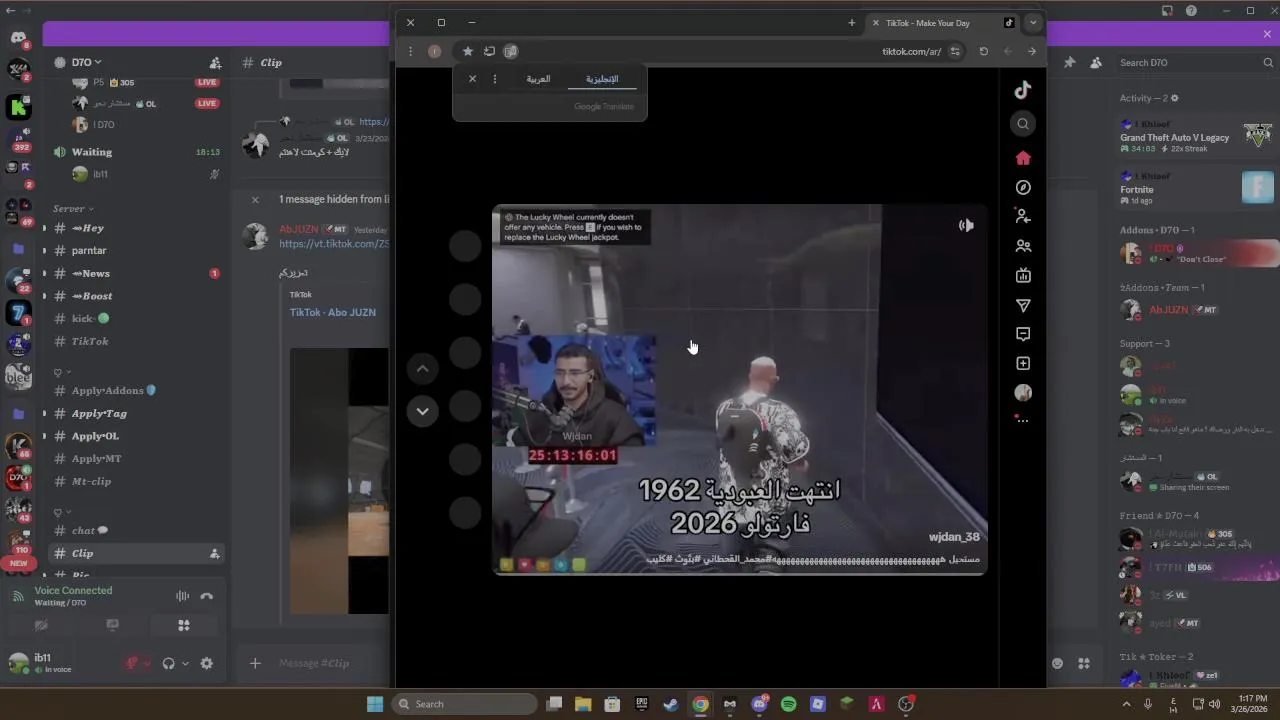Viewport: 1280px width, 720px height.
Task: Open Chrome profile avatar
Action: [434, 51]
